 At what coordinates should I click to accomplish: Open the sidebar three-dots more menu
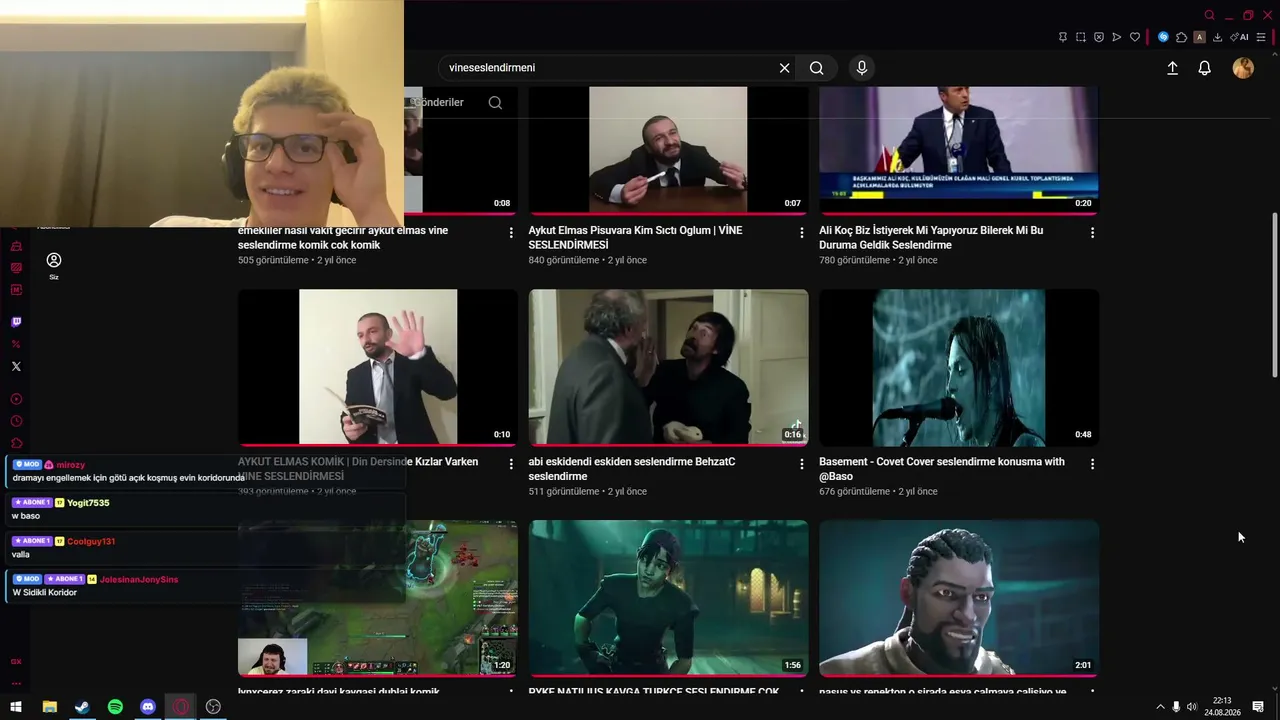[16, 684]
